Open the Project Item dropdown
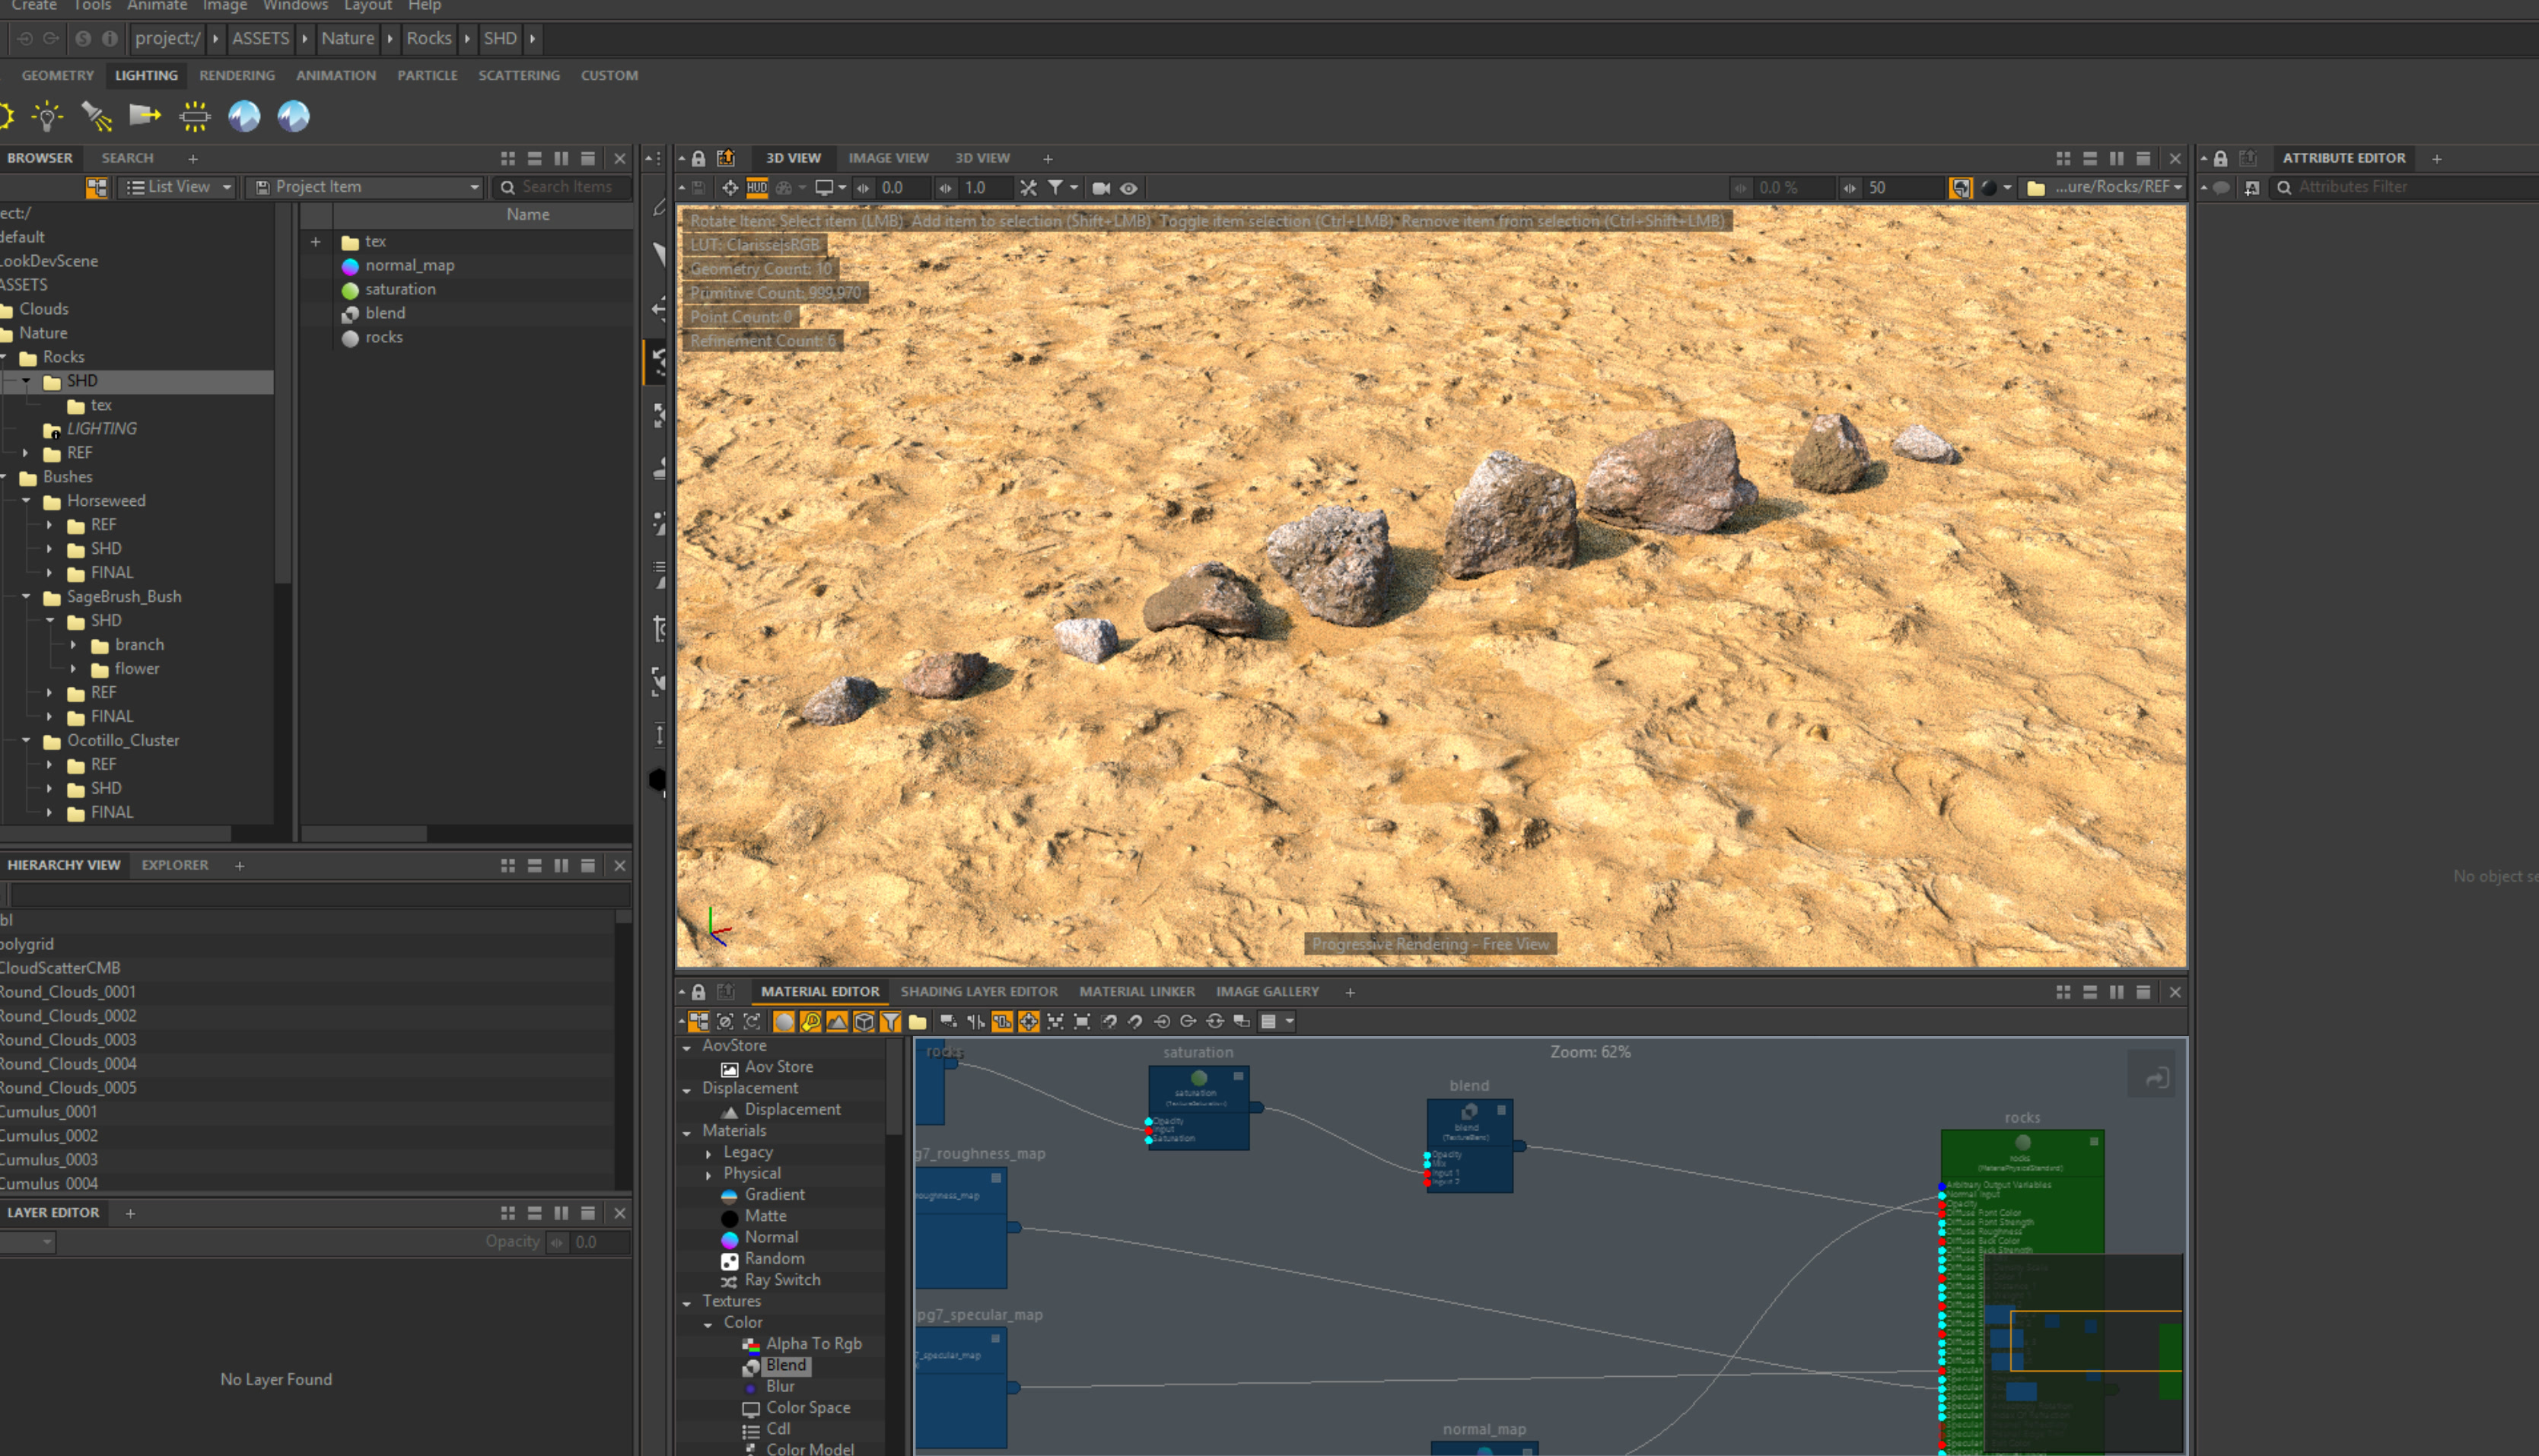The width and height of the screenshot is (2539, 1456). coord(366,187)
